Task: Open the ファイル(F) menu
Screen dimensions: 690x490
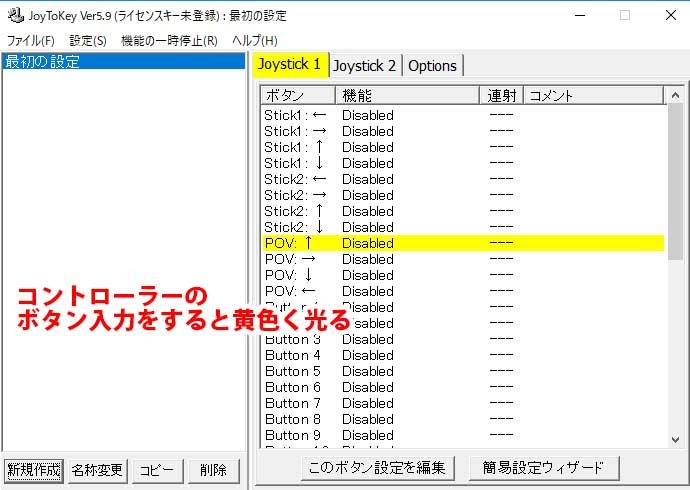Action: (31, 41)
